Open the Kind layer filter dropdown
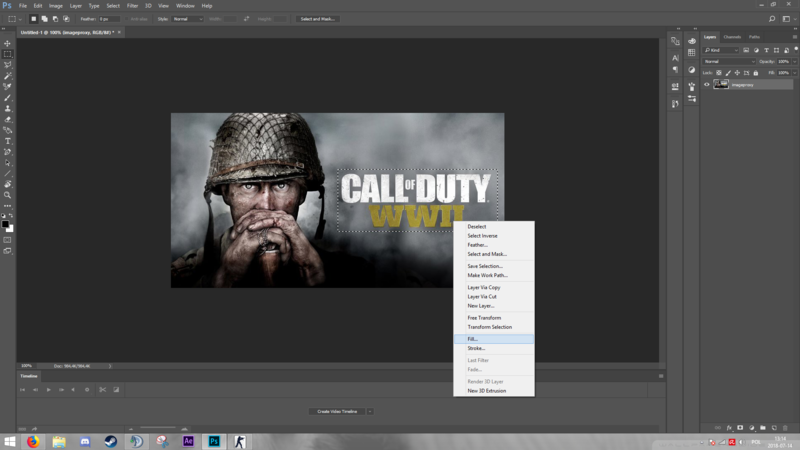 pyautogui.click(x=721, y=50)
